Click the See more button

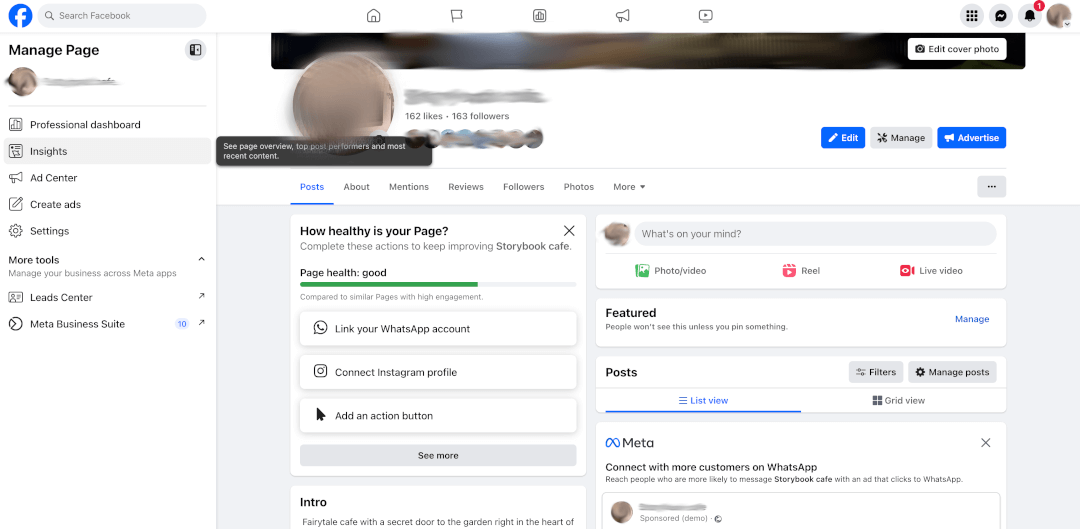438,455
